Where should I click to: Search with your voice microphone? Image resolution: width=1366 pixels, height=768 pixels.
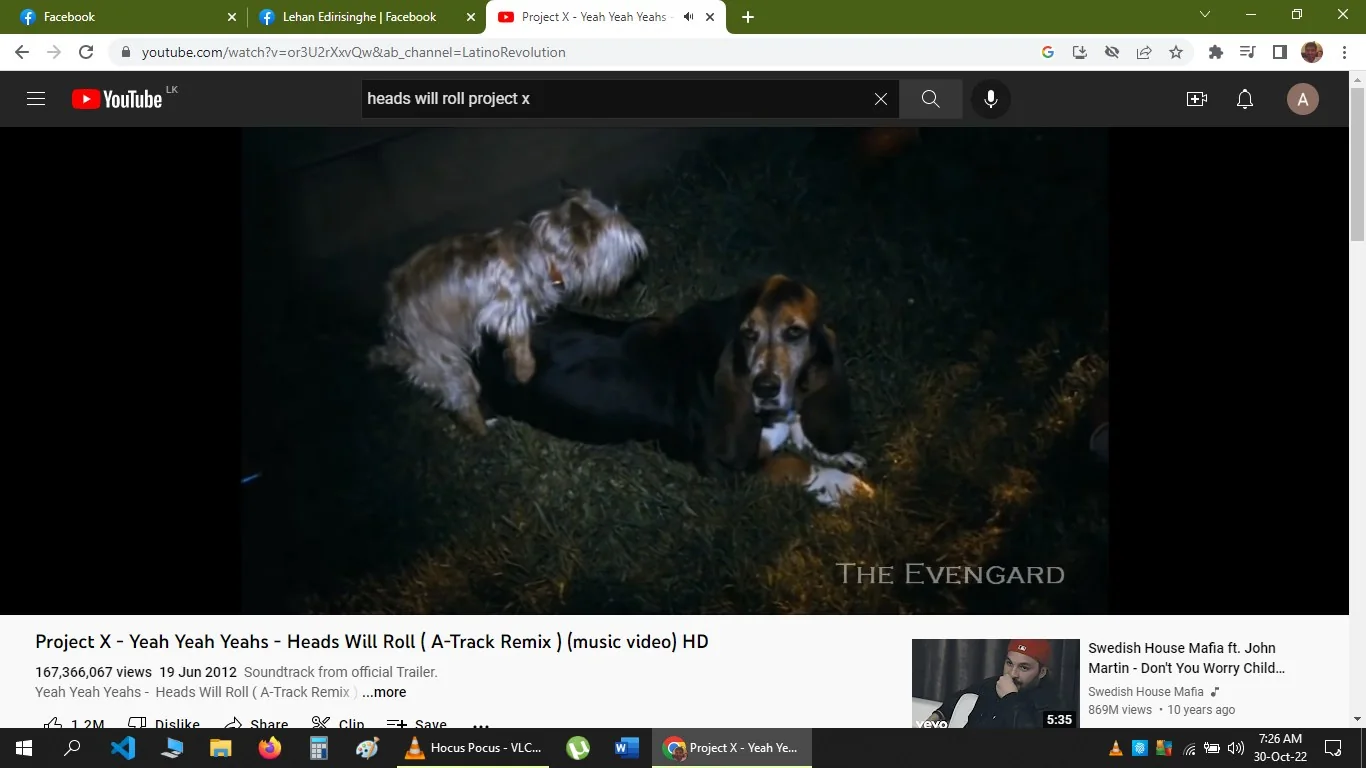coord(991,99)
